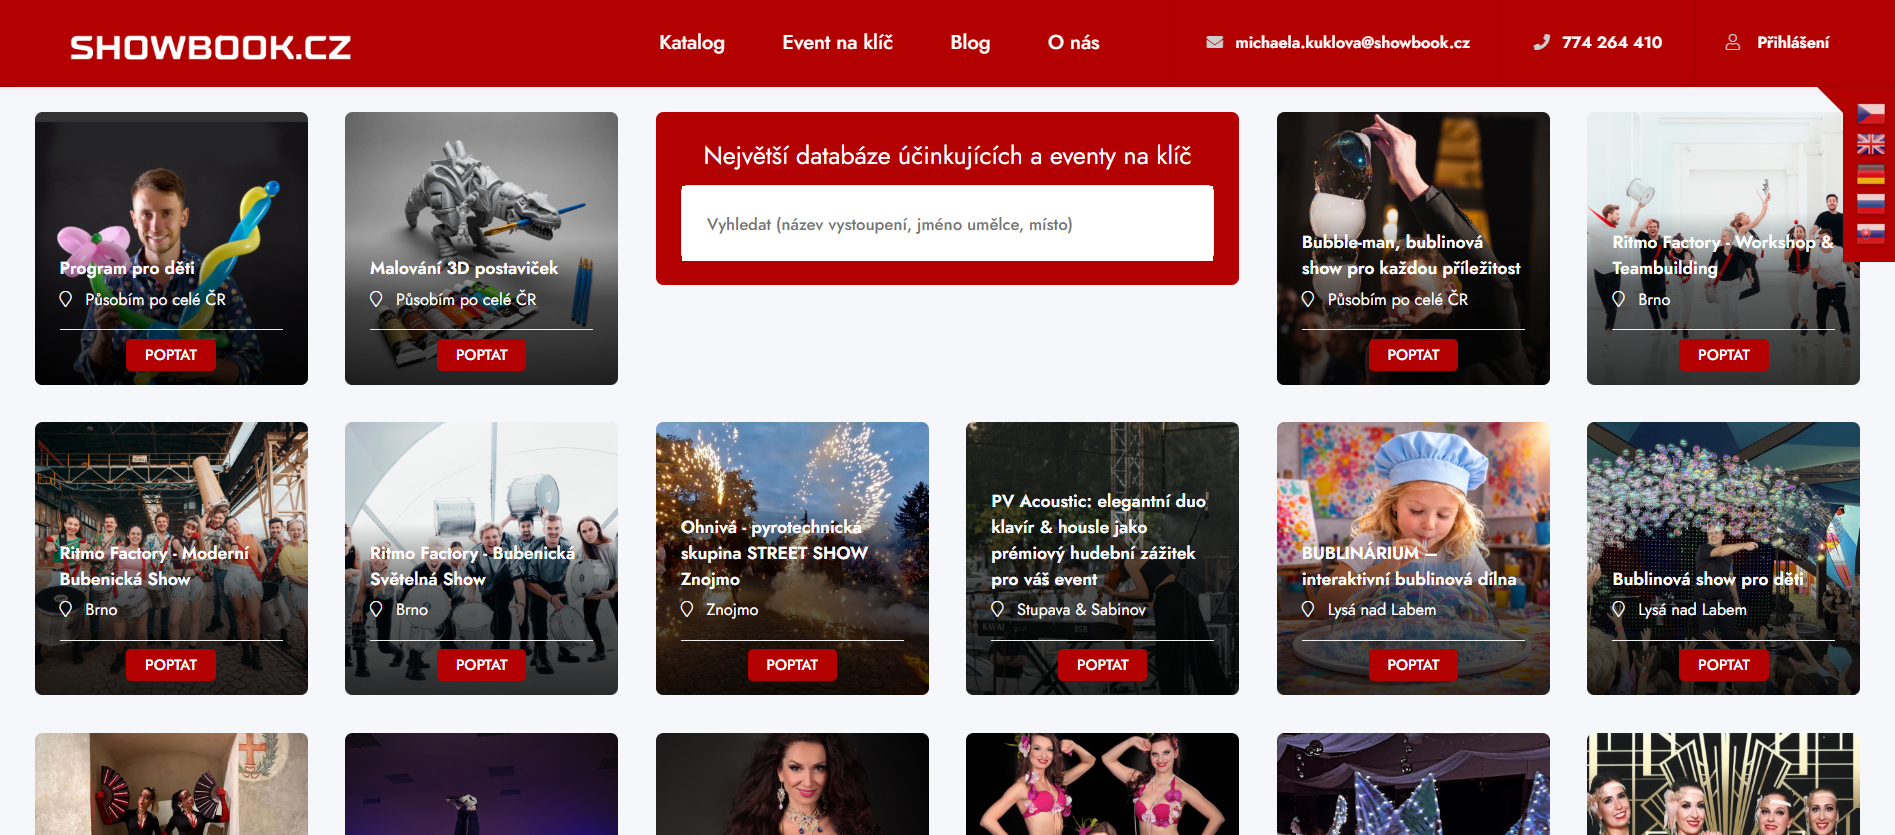Screen dimensions: 1895x835
Task: Click POPTAT on Ritmo Factory Workshop & Teambuilding
Action: click(x=1724, y=355)
